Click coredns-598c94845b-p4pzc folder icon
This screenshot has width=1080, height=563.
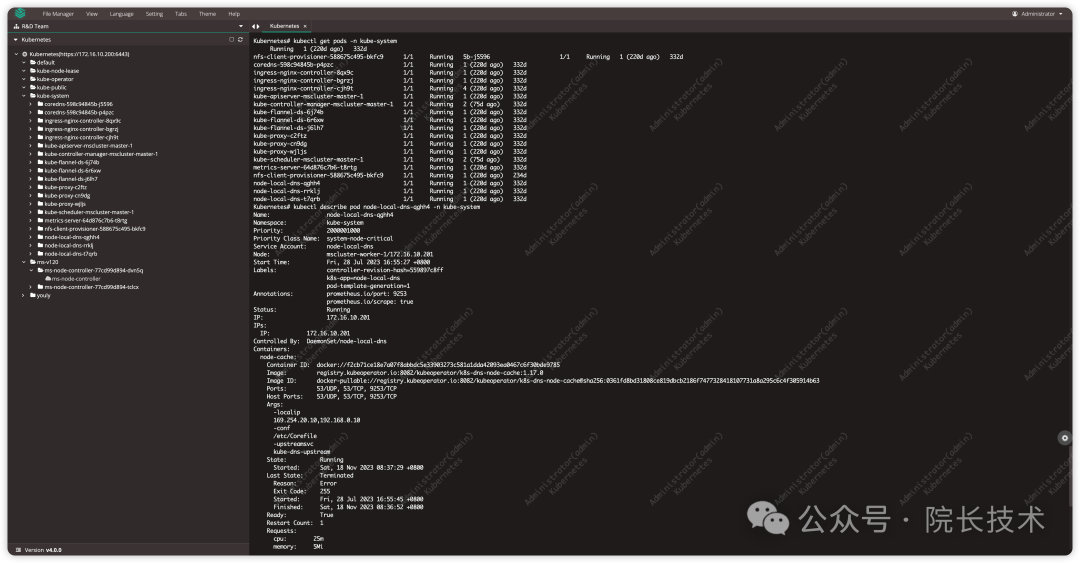[40, 112]
